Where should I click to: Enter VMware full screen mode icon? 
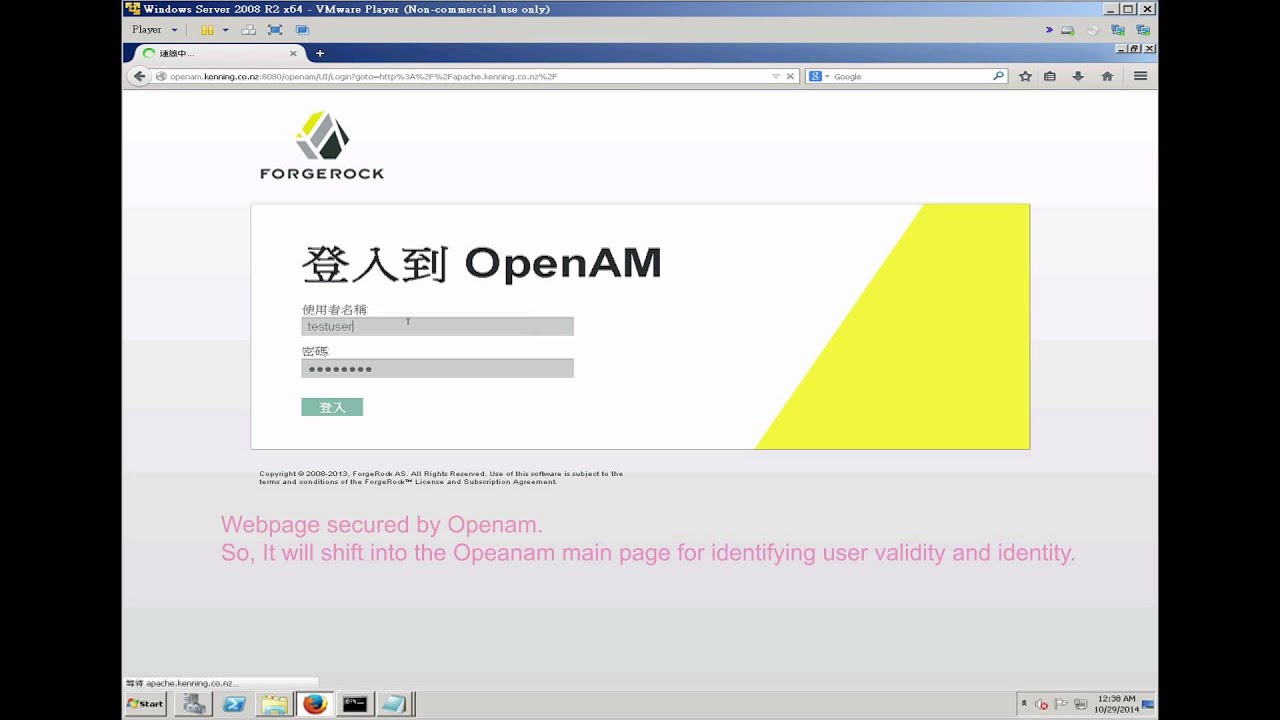click(275, 30)
